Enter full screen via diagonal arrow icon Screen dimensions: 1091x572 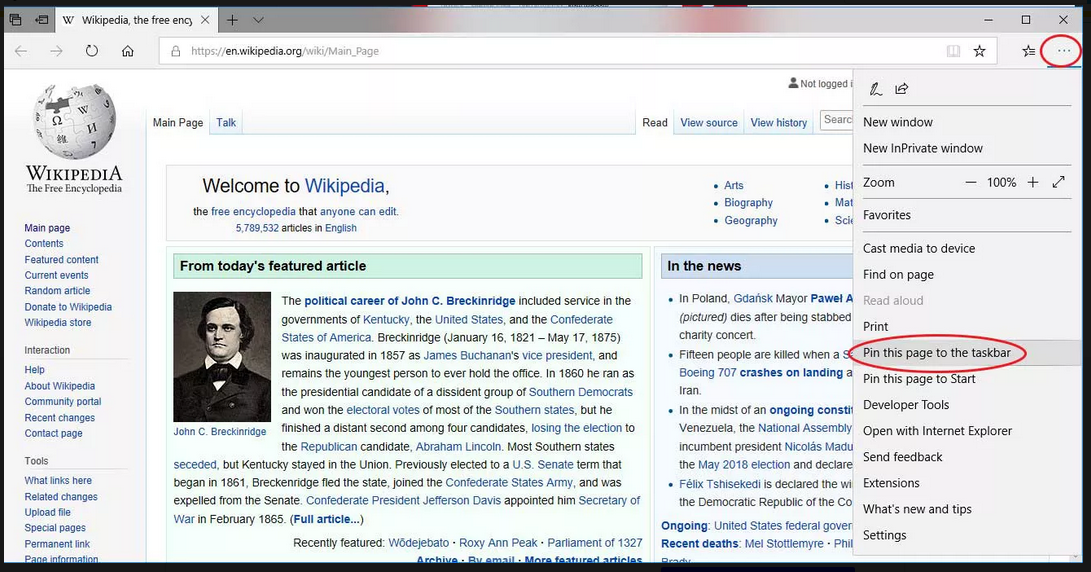(x=1058, y=182)
